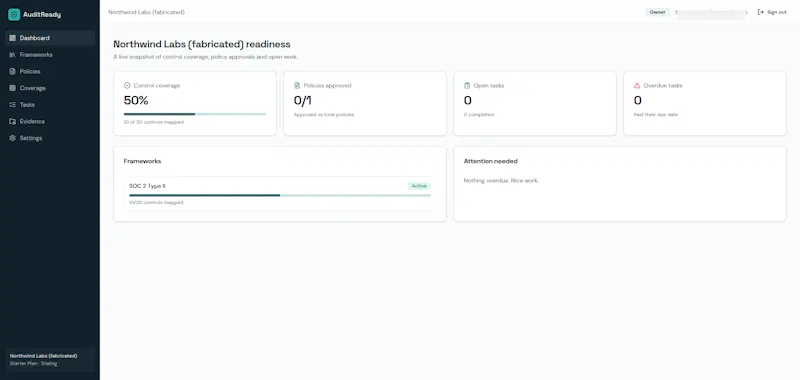
Task: Click '10/20 controls mapped' under SOC 2
Action: [156, 202]
